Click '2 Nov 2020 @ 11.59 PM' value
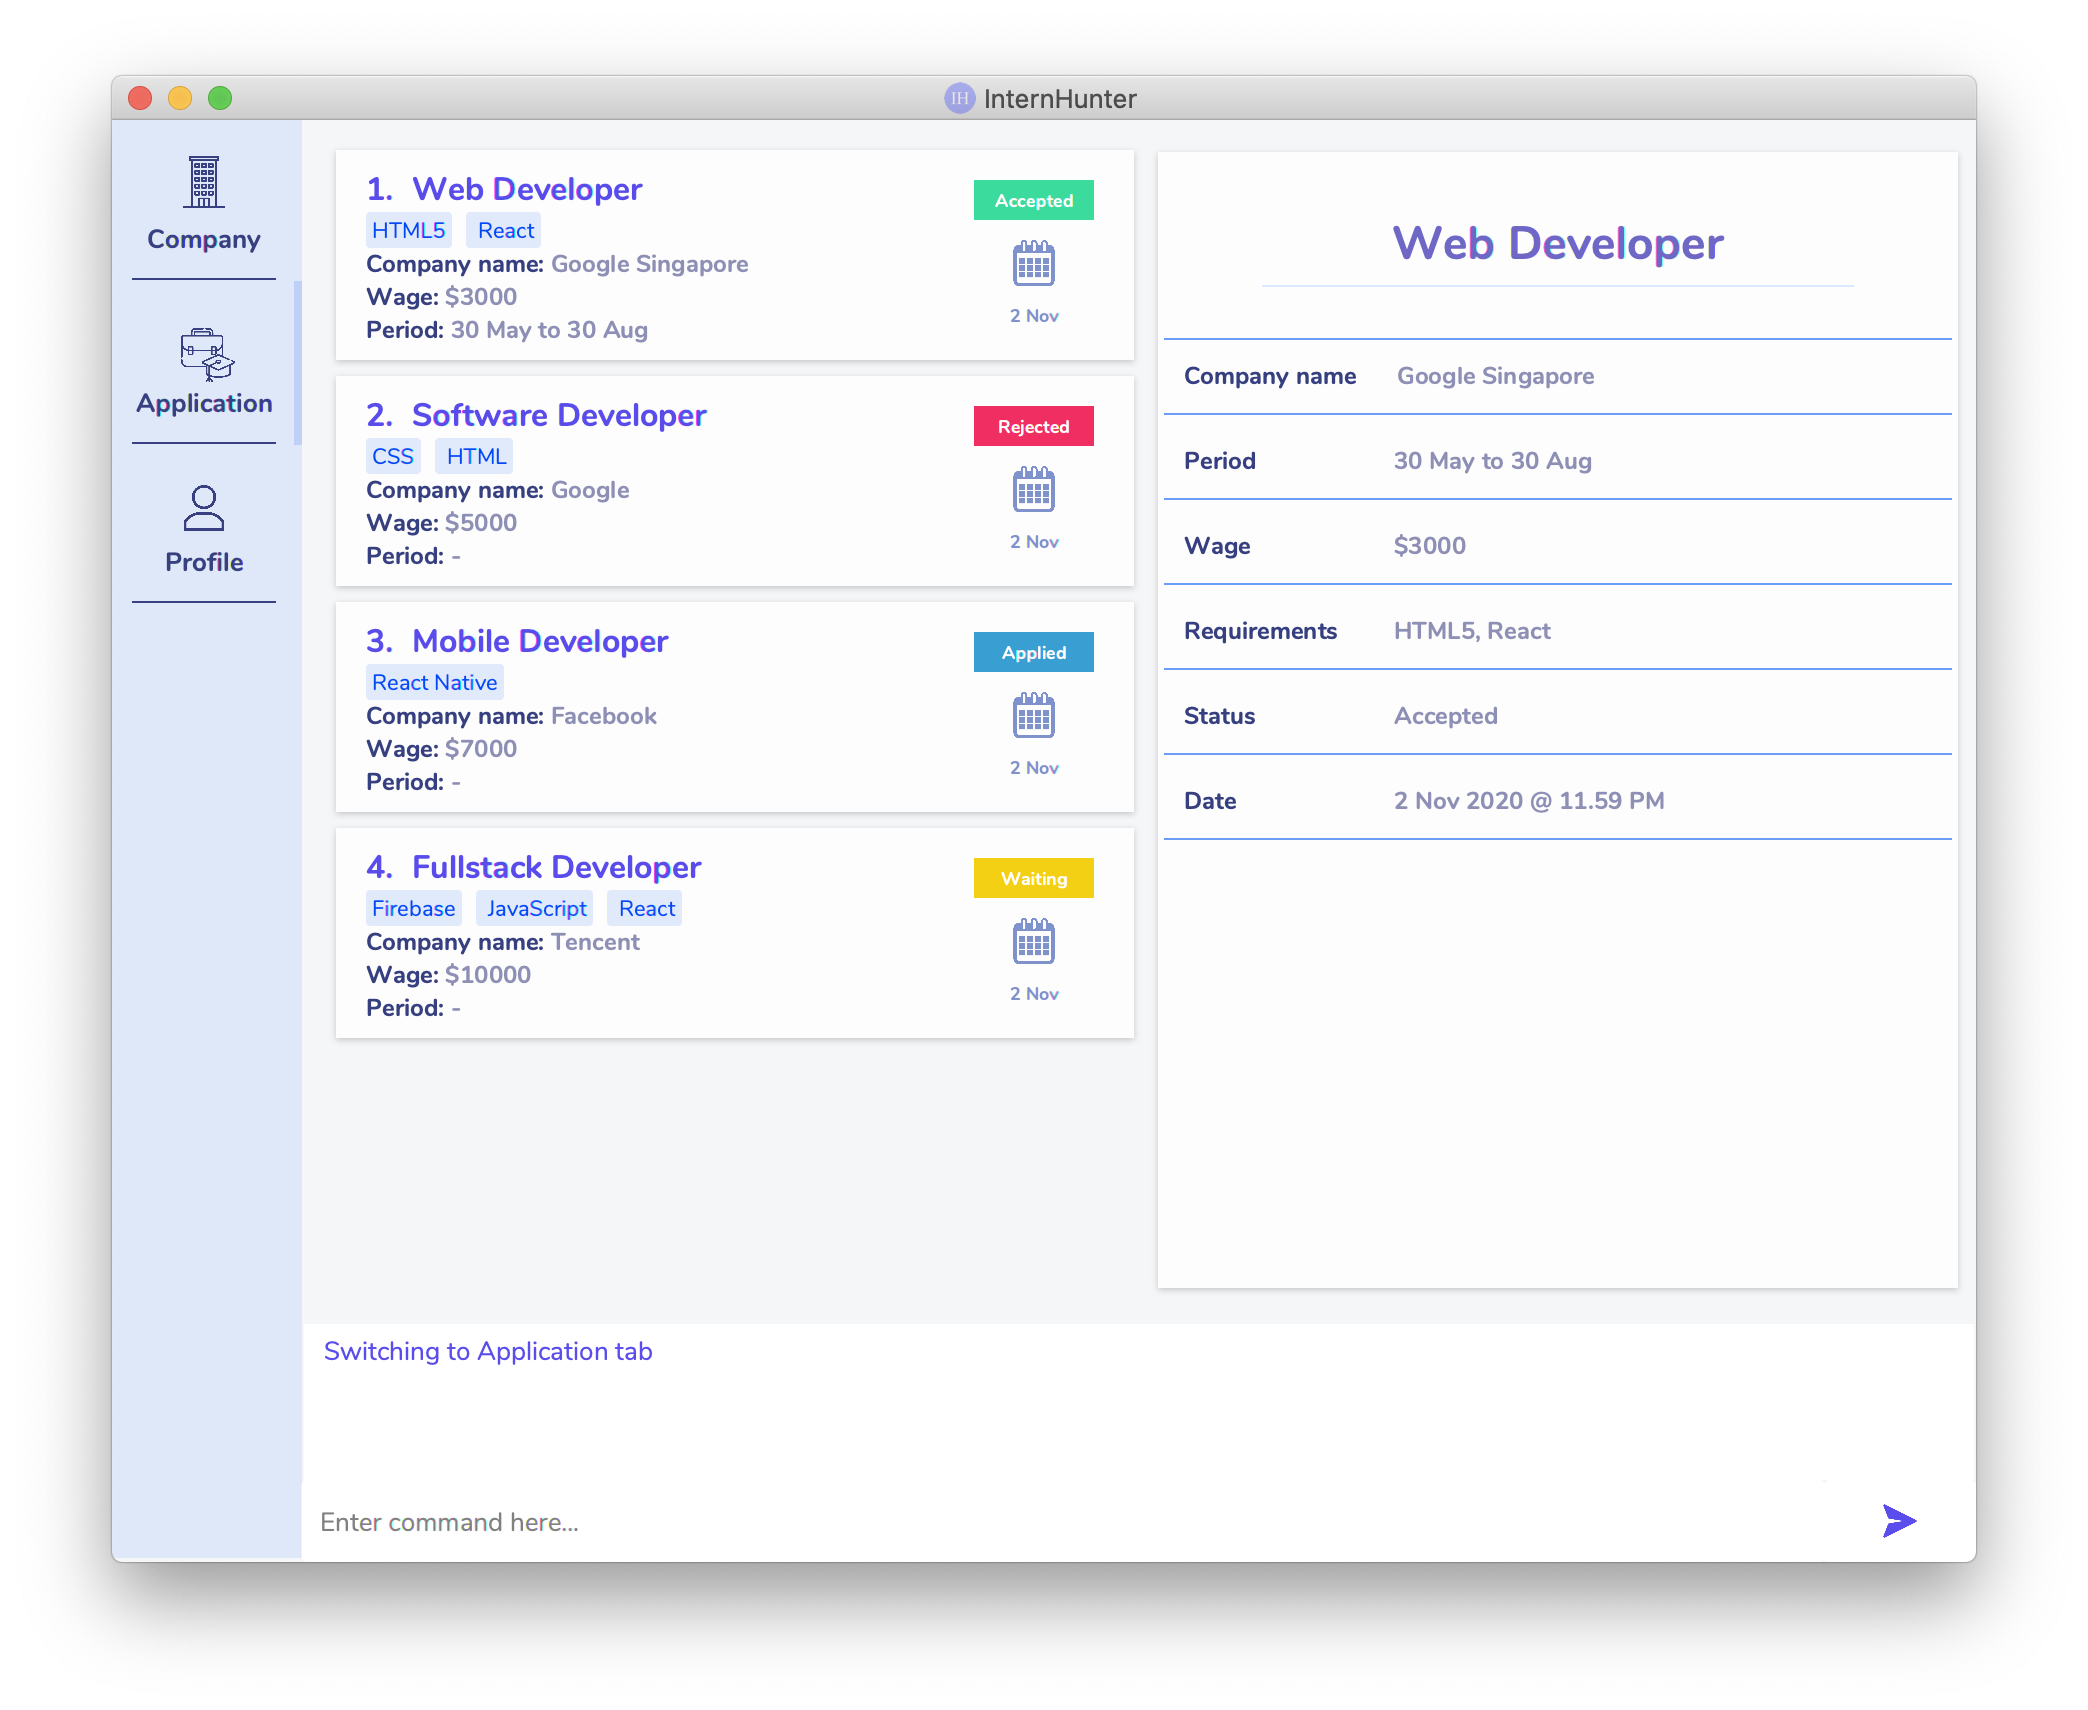 pyautogui.click(x=1529, y=801)
